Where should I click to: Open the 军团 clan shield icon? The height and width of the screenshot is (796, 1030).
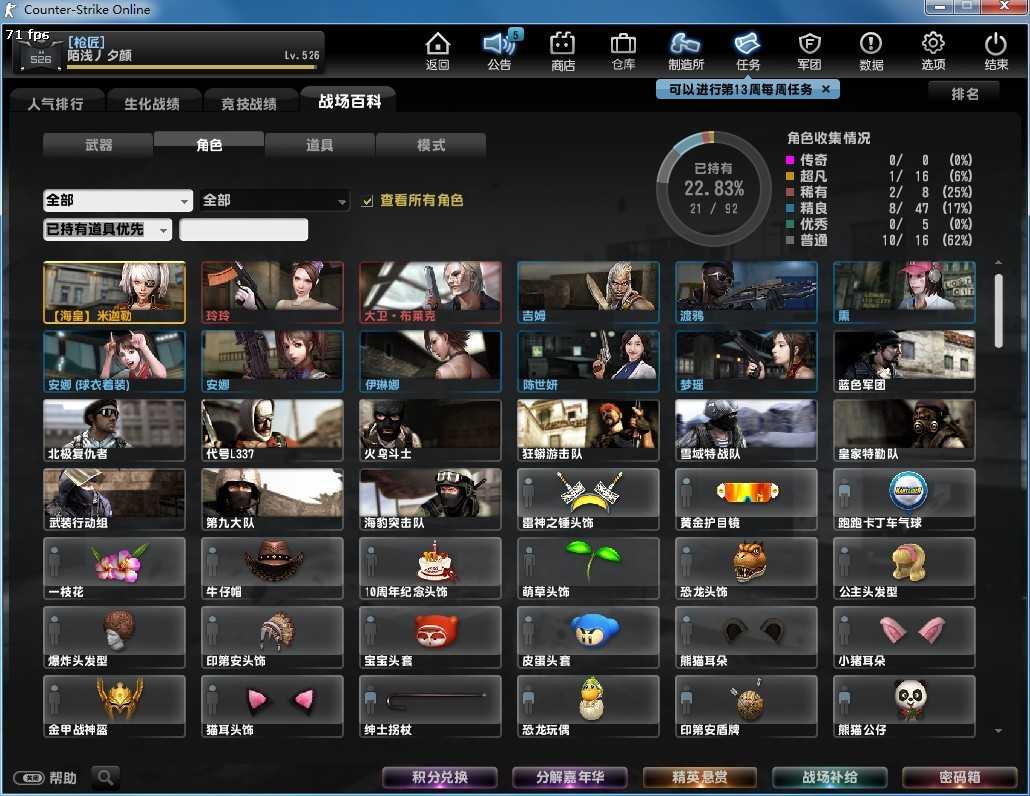pos(809,51)
